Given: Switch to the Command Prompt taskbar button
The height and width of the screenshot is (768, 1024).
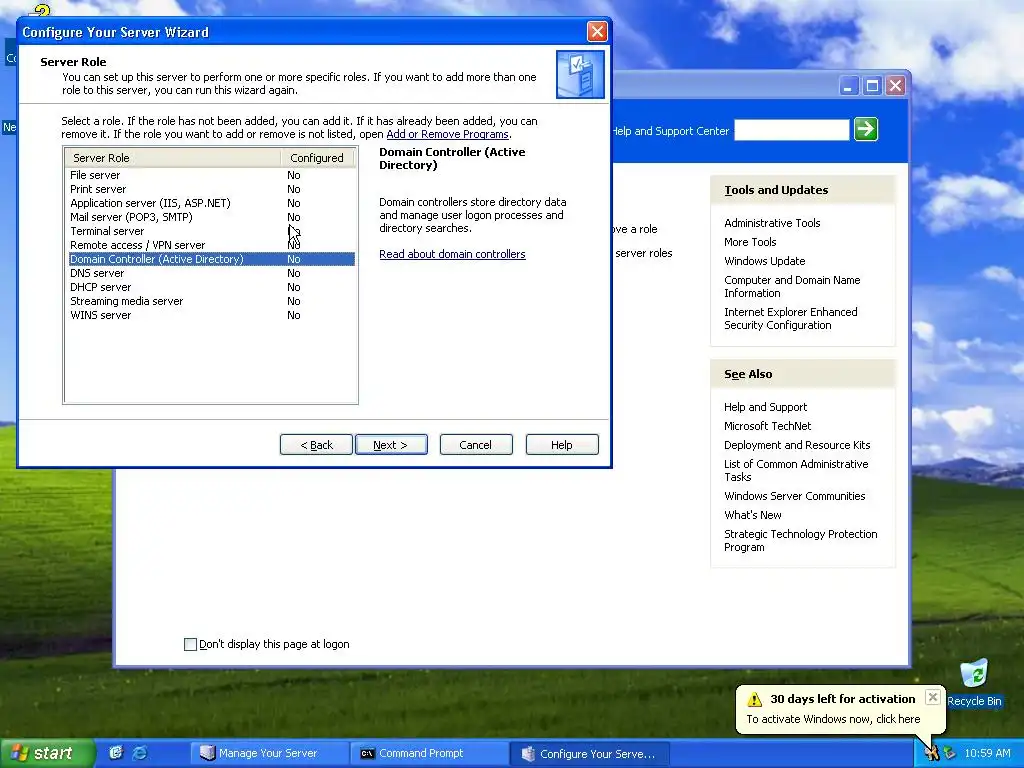Looking at the screenshot, I should tap(428, 753).
